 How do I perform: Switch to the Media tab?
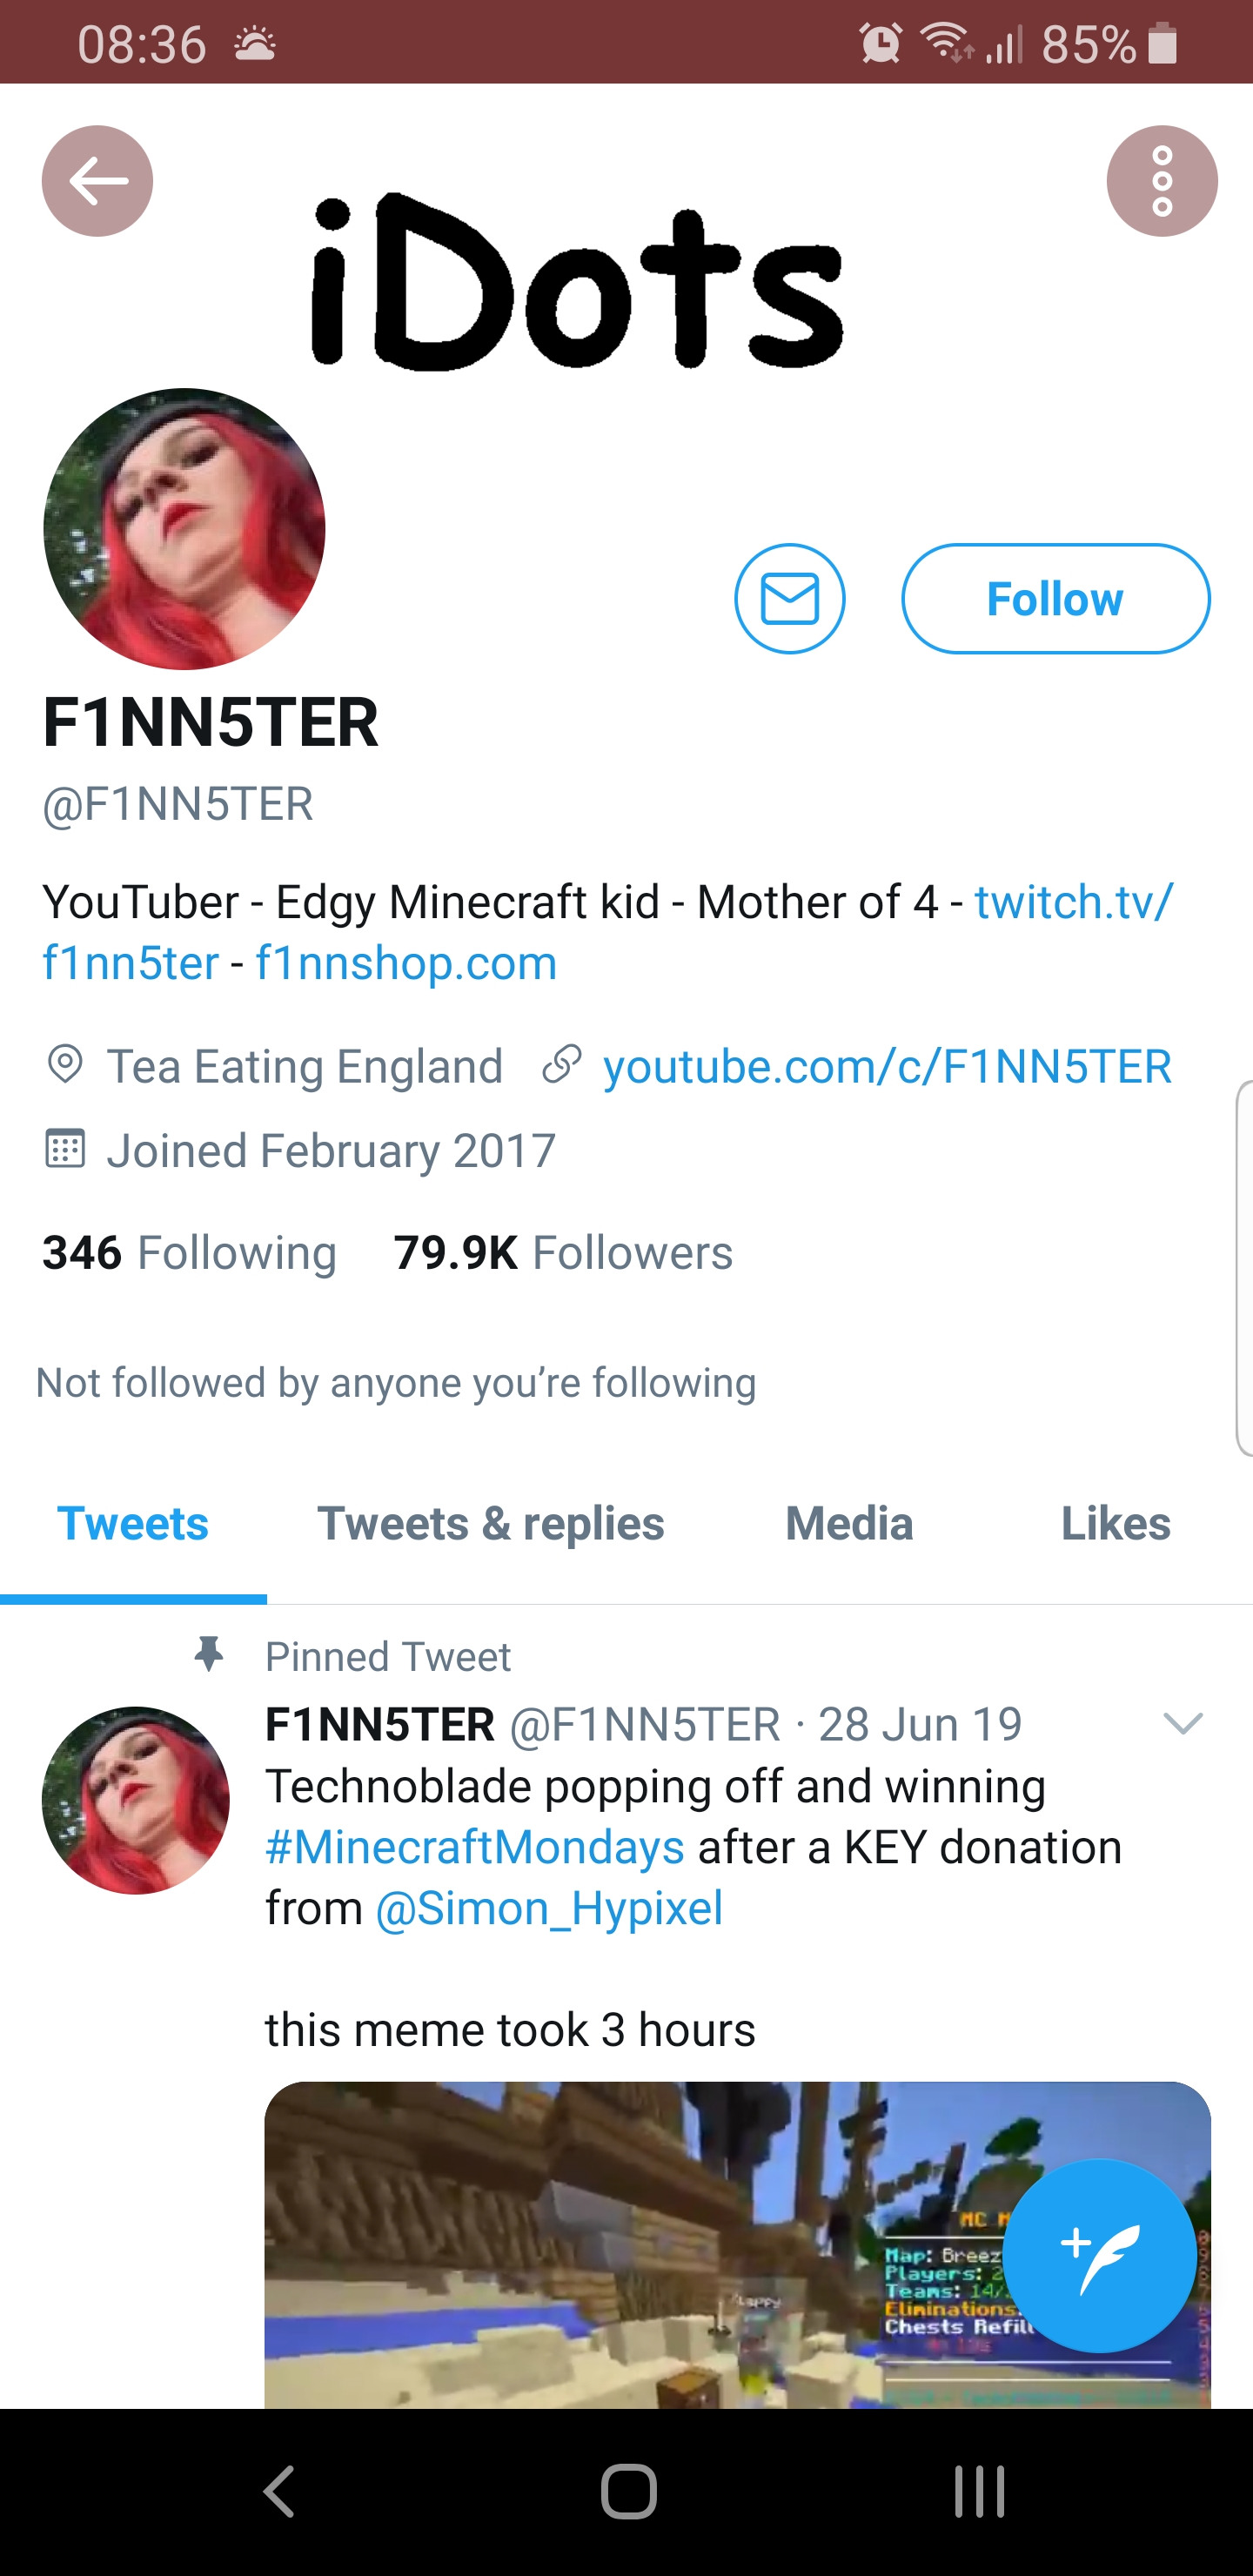tap(849, 1523)
